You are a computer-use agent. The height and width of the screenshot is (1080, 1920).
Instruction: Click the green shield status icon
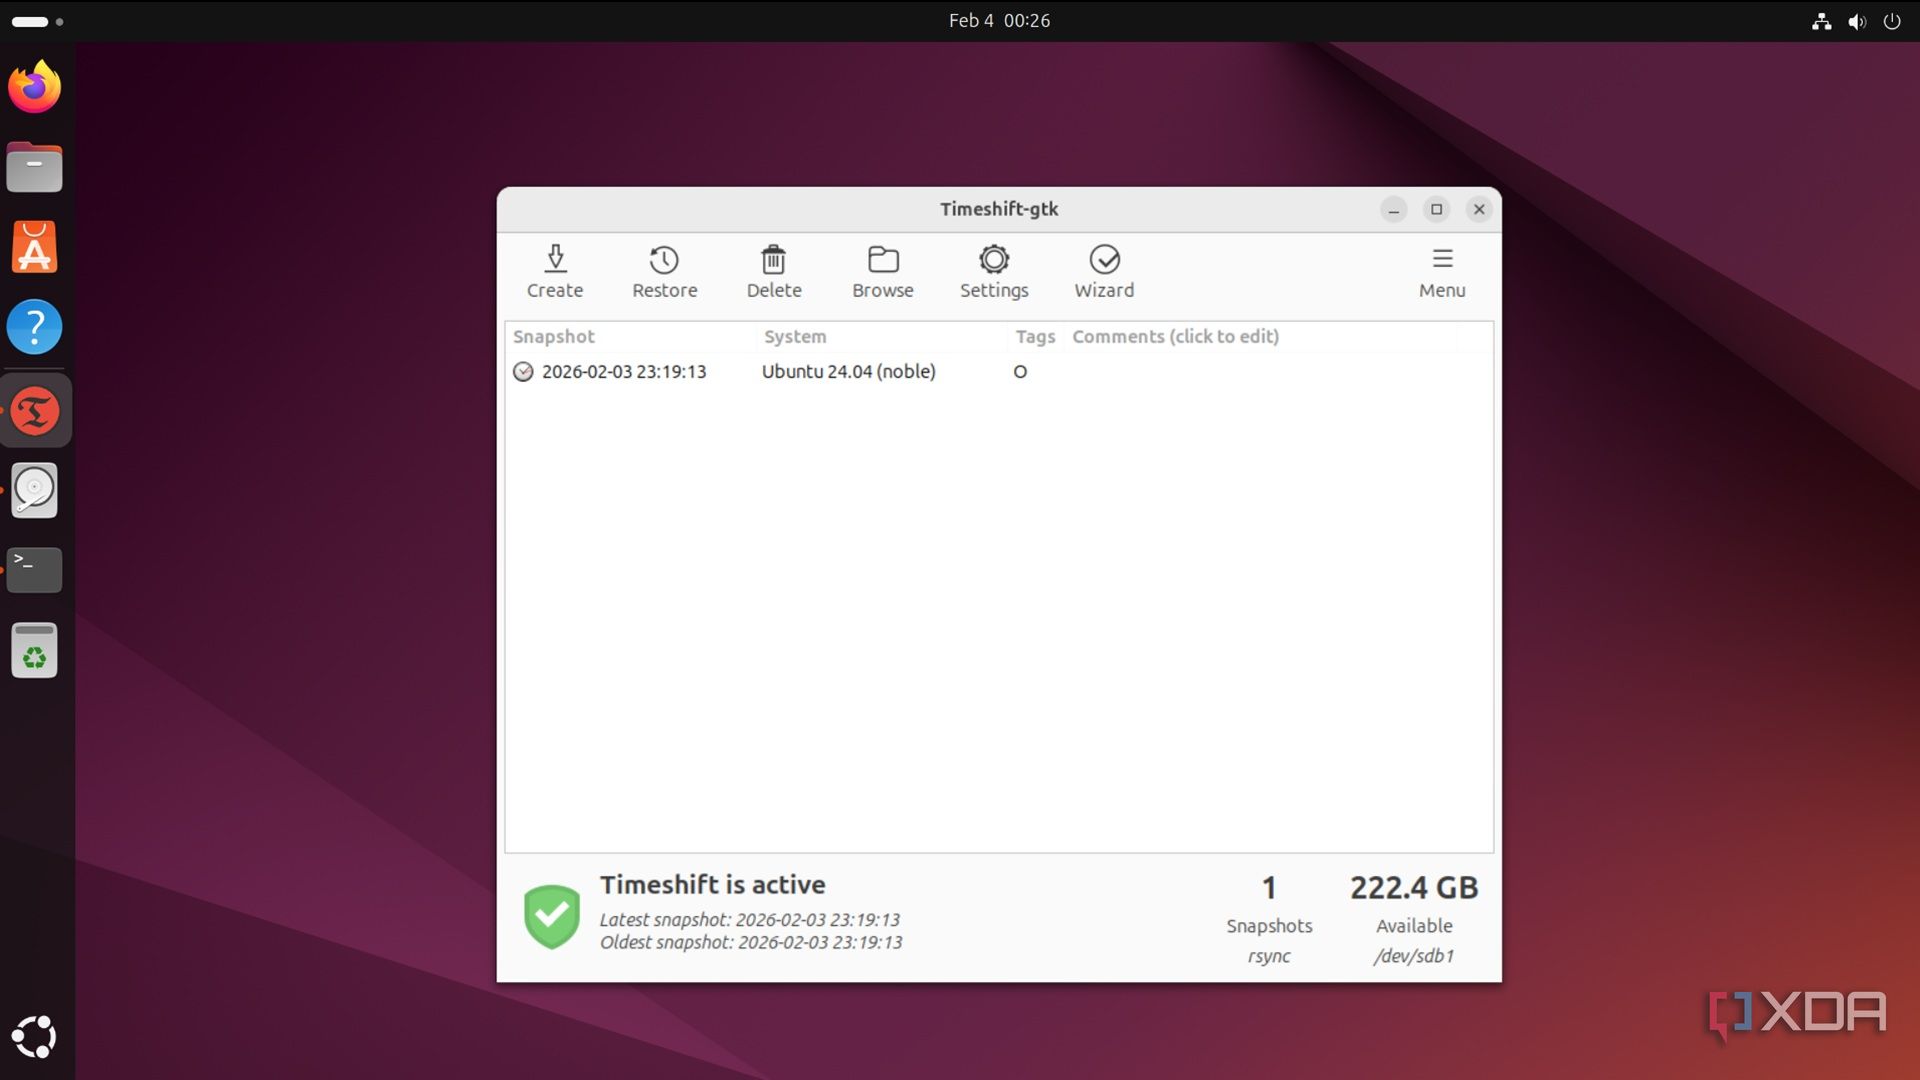coord(551,916)
